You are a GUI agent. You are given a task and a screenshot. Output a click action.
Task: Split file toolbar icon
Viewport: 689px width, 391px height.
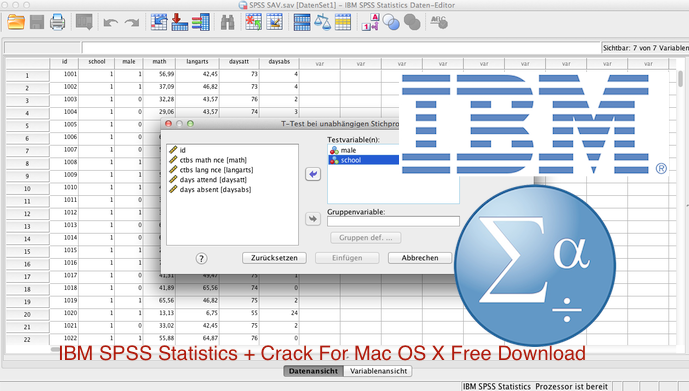tap(302, 22)
